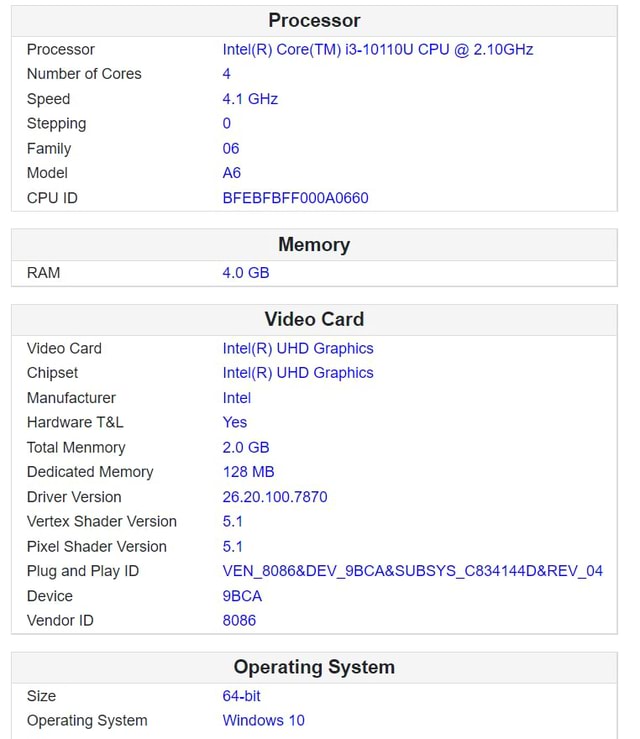Select the Vertex Shader Version label

point(102,521)
